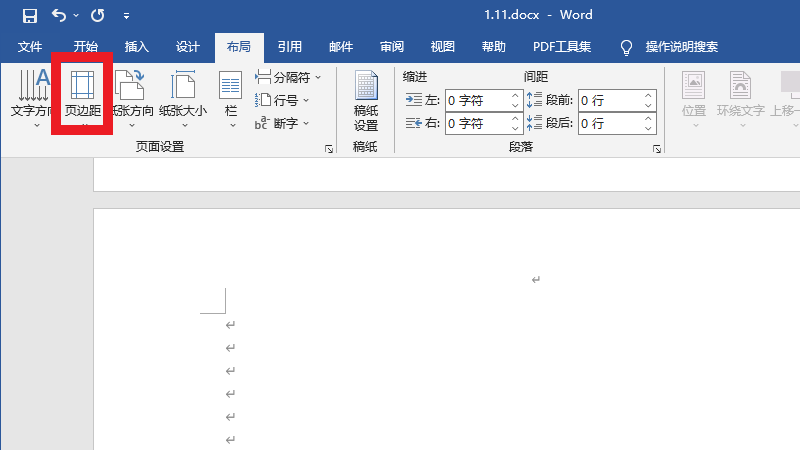Switch to the 引用 tab
The width and height of the screenshot is (800, 450).
(x=290, y=47)
